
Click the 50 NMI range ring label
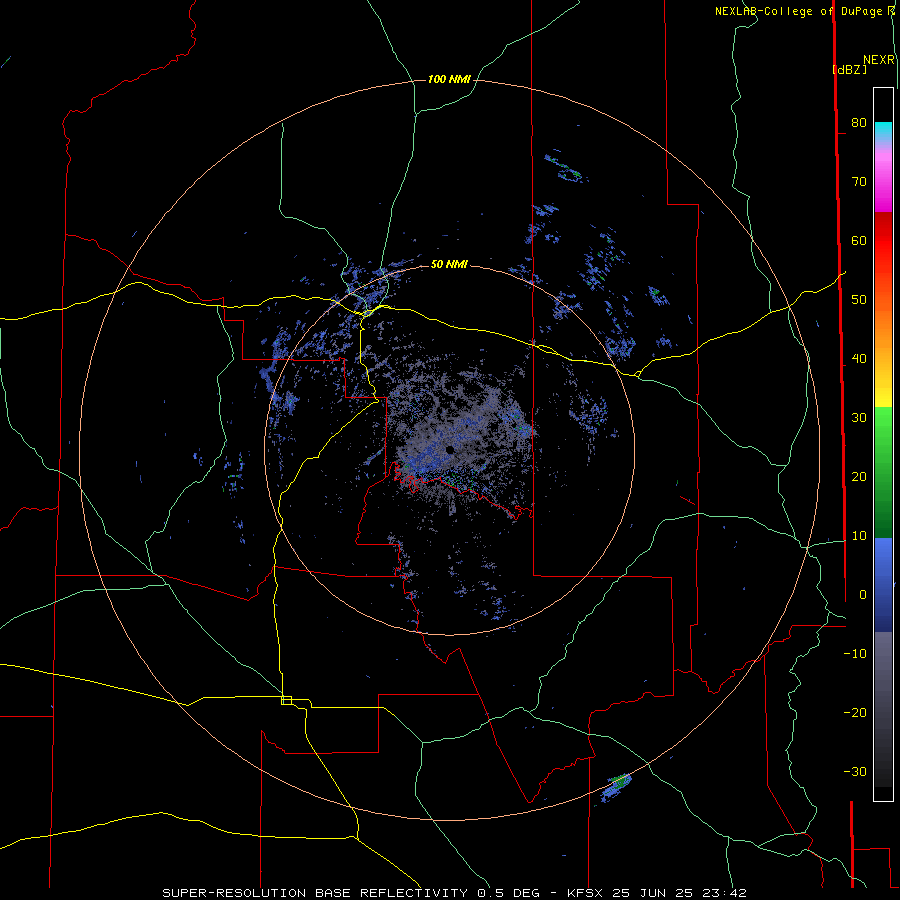[x=449, y=264]
